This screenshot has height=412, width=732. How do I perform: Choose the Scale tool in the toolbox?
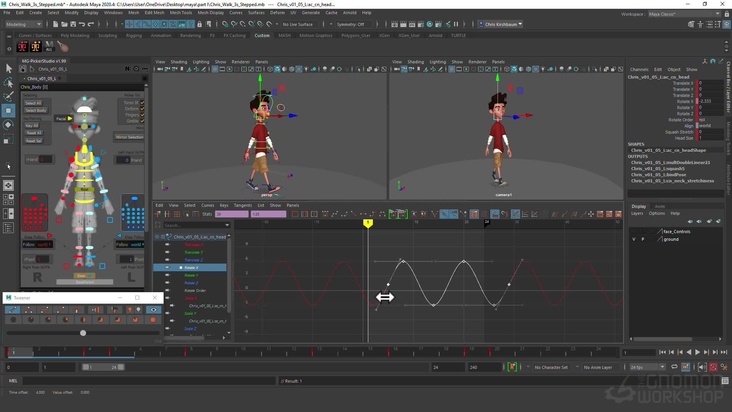pyautogui.click(x=8, y=138)
